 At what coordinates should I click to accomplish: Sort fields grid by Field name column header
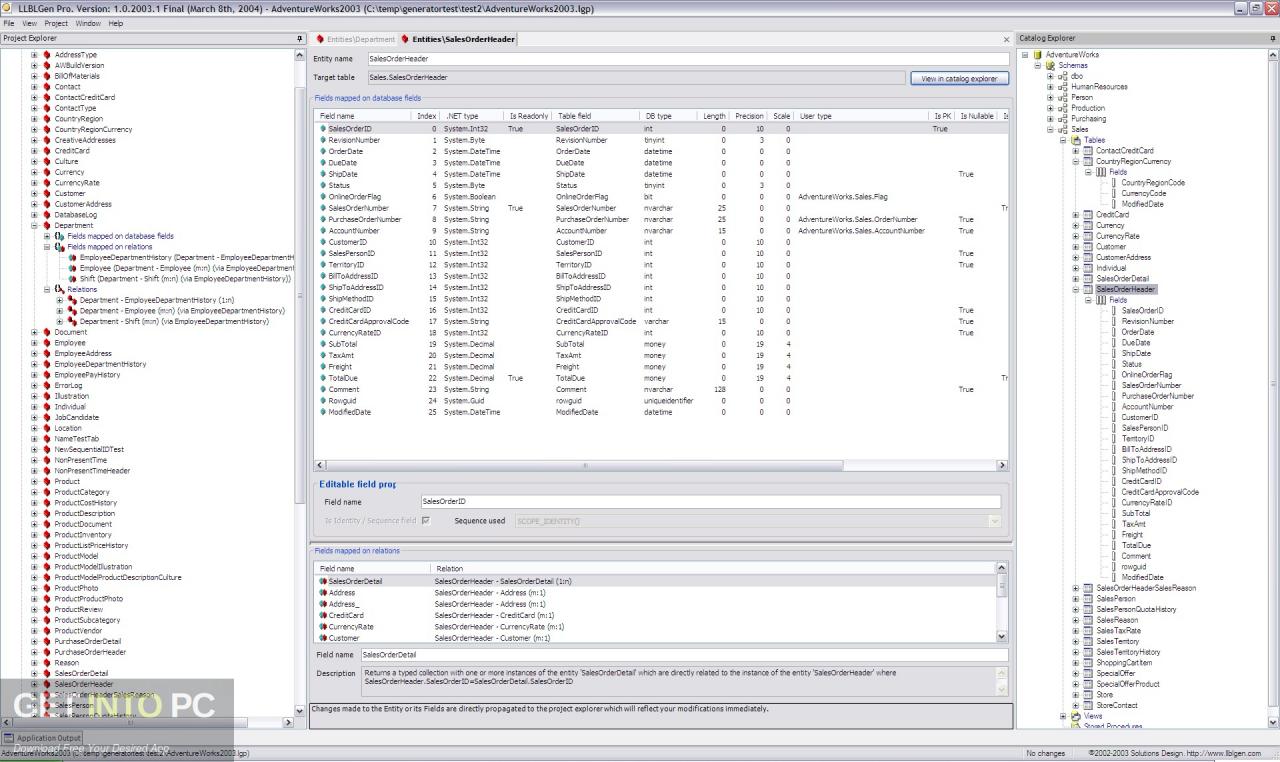[x=364, y=116]
